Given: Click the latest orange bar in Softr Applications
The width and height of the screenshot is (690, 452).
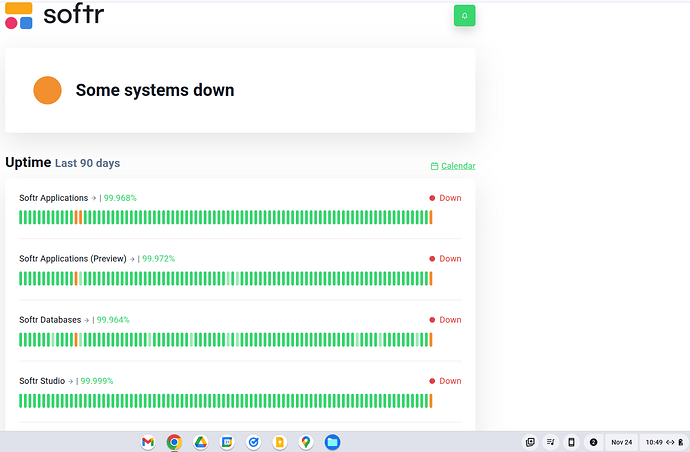Looking at the screenshot, I should tap(431, 217).
